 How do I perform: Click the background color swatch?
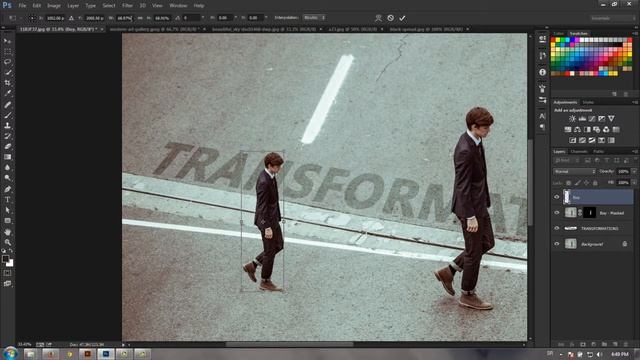pos(10,264)
